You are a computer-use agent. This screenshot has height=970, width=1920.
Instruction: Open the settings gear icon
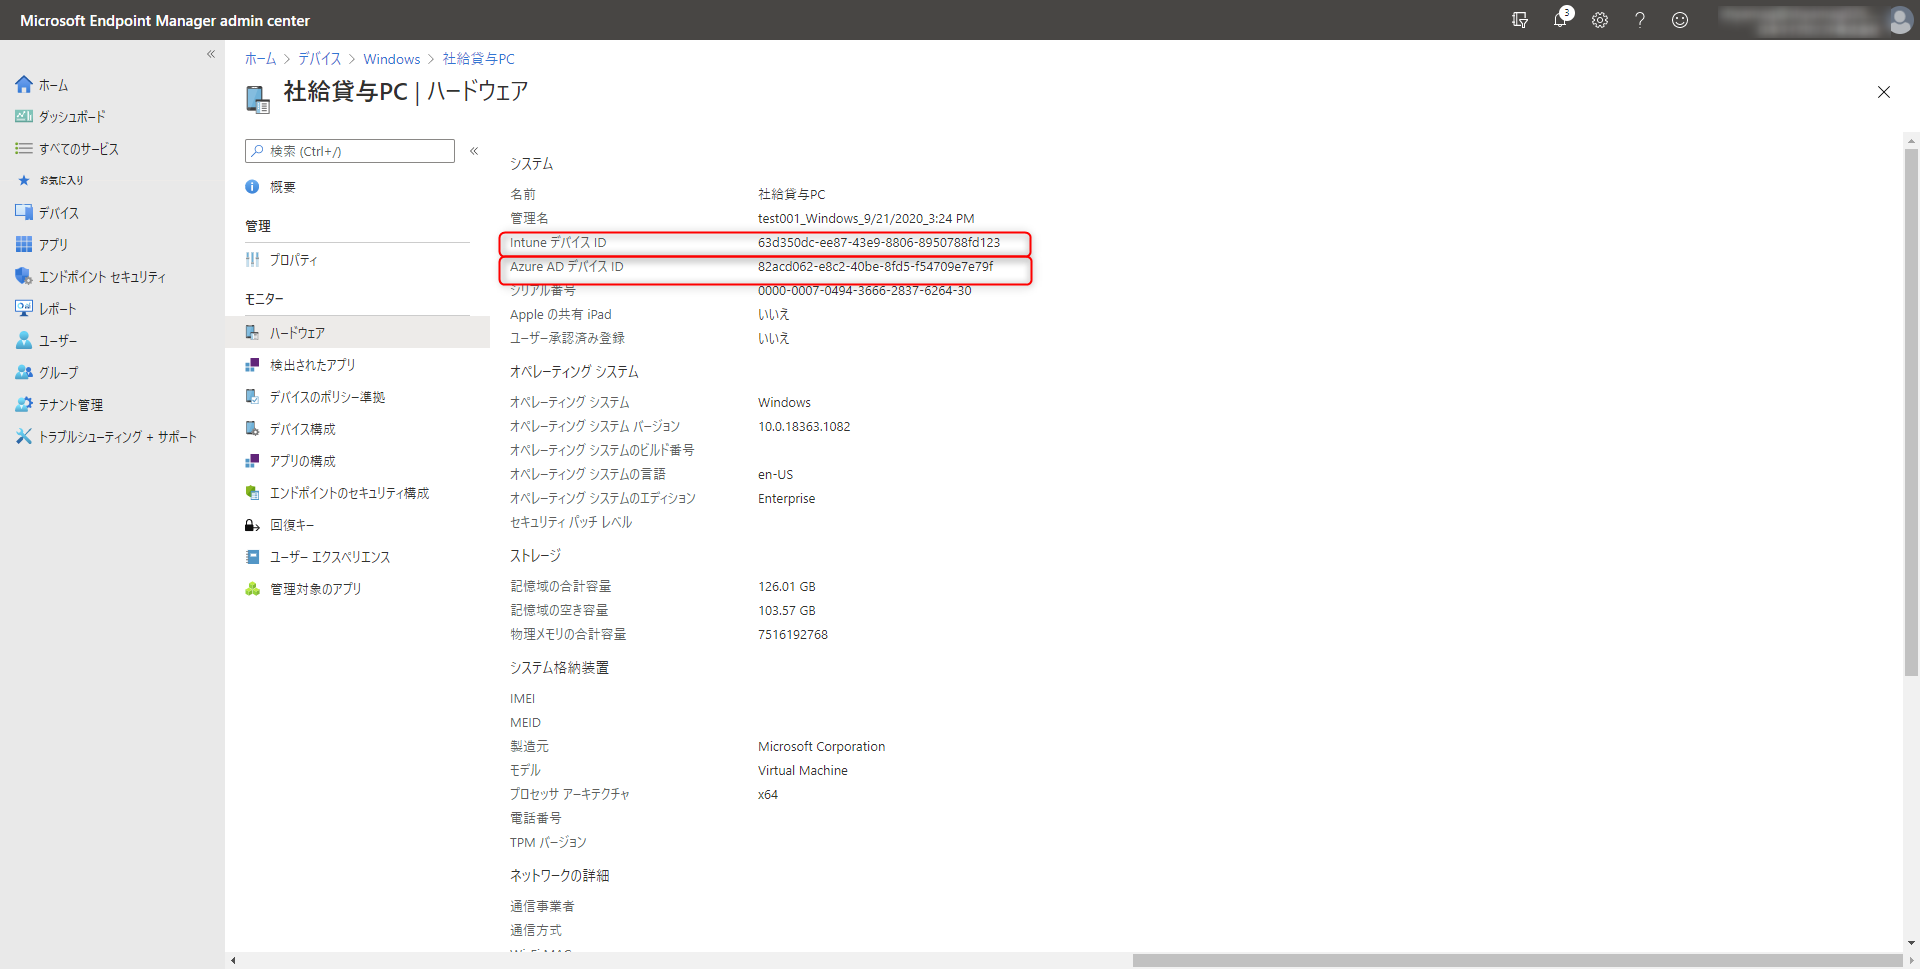[x=1600, y=20]
